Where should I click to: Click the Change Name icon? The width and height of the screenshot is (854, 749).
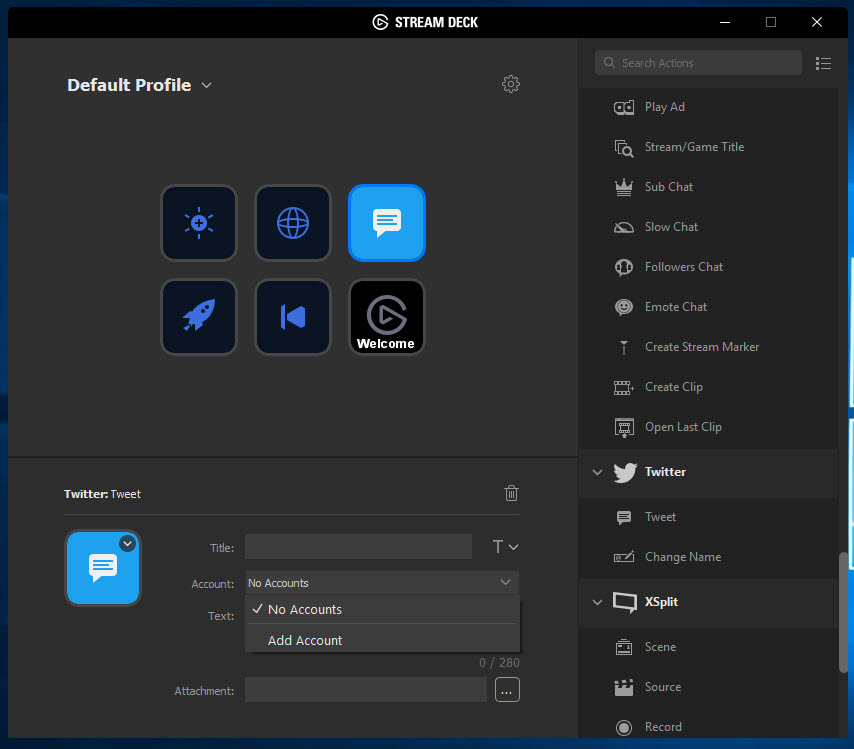624,557
